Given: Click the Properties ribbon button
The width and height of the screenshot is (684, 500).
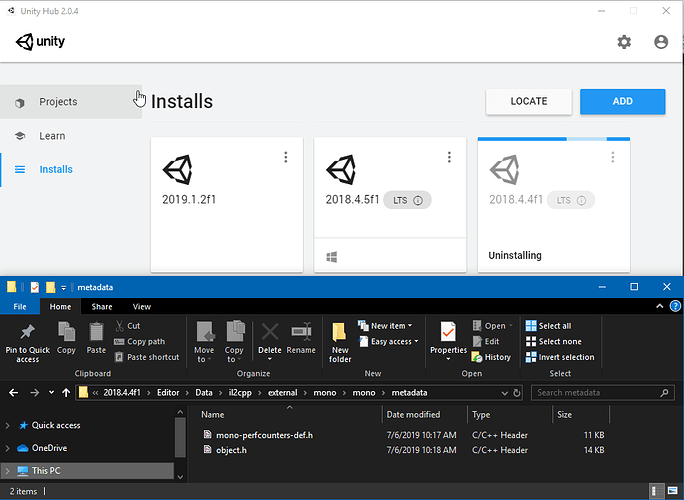Looking at the screenshot, I should pos(448,342).
